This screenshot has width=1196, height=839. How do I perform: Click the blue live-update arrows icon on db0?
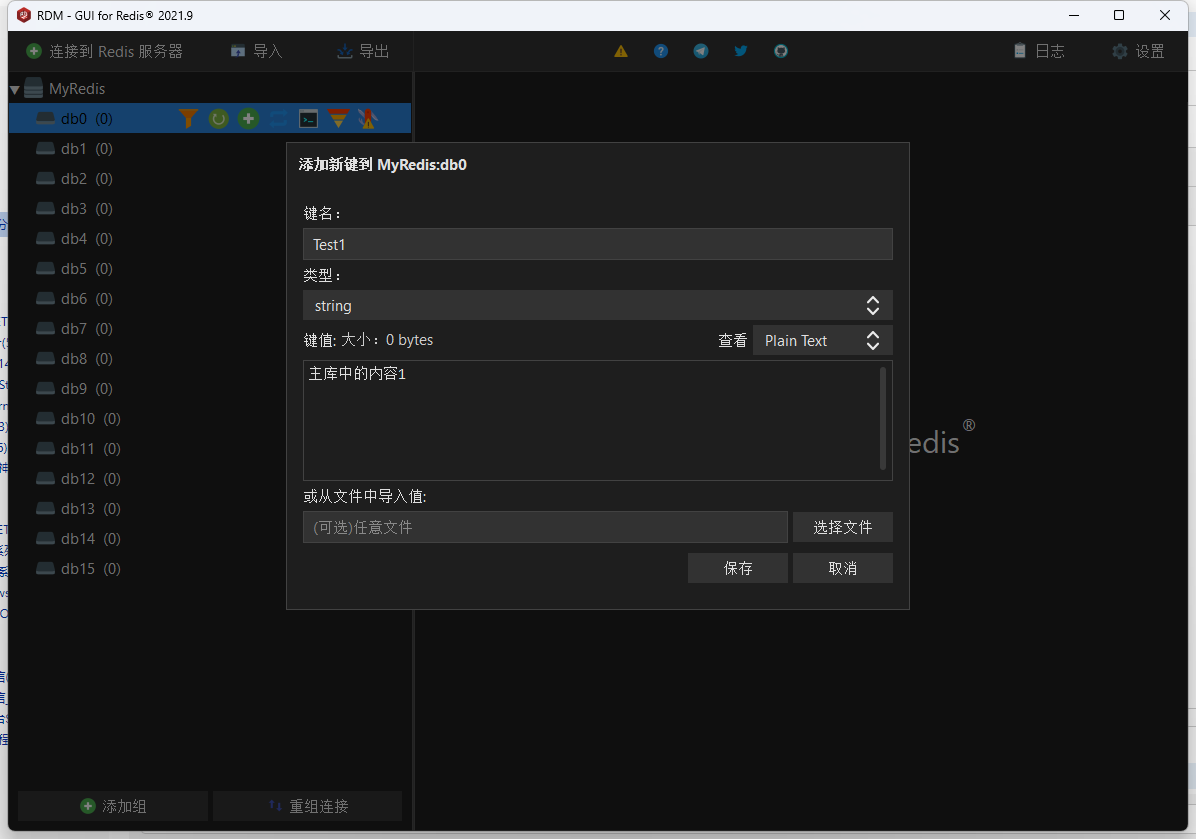pos(278,118)
